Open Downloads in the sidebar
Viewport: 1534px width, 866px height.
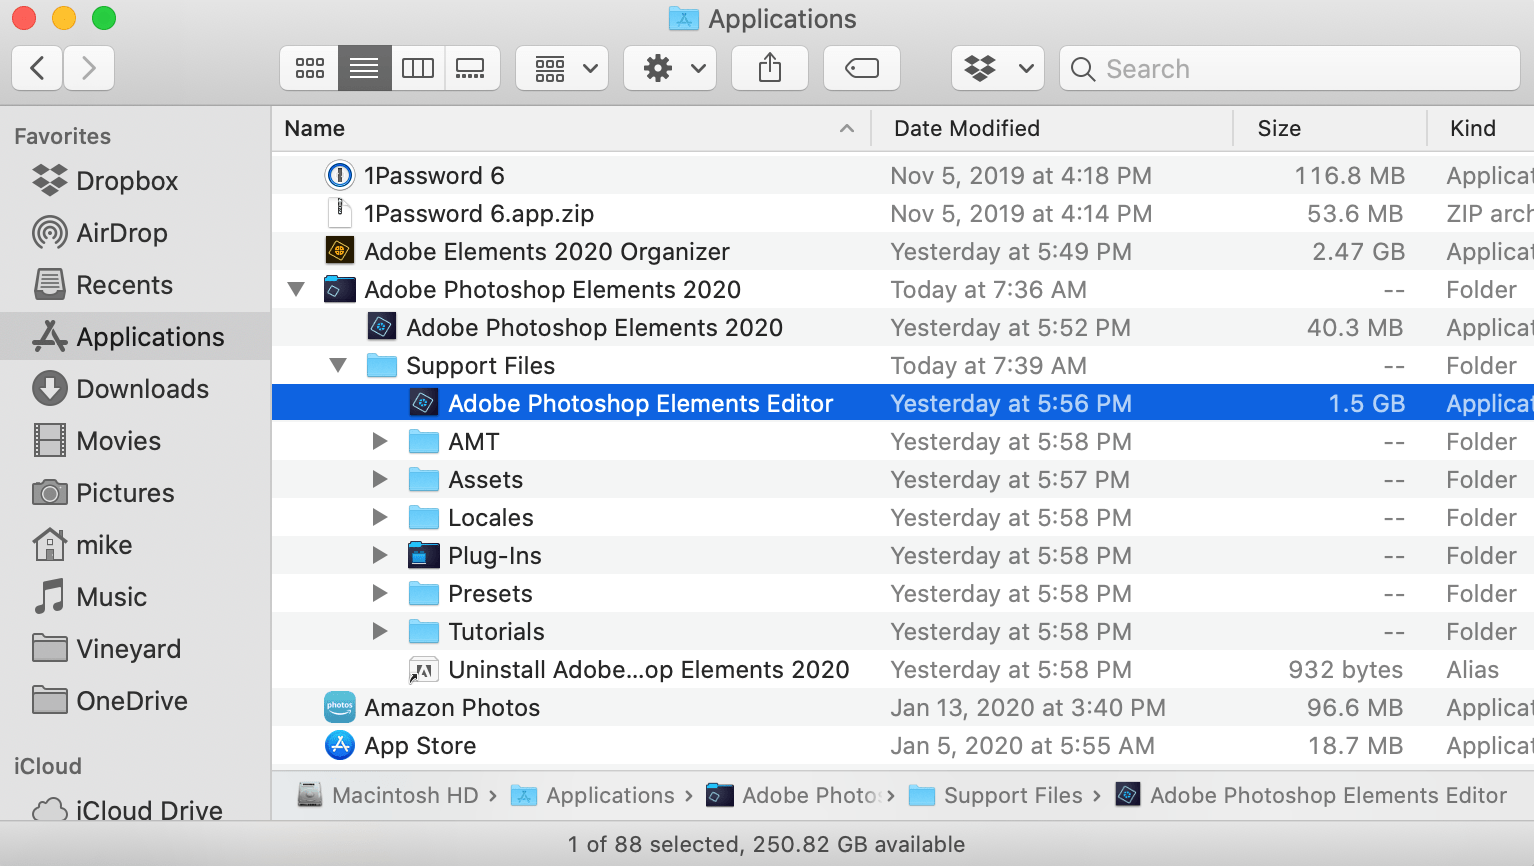(136, 389)
